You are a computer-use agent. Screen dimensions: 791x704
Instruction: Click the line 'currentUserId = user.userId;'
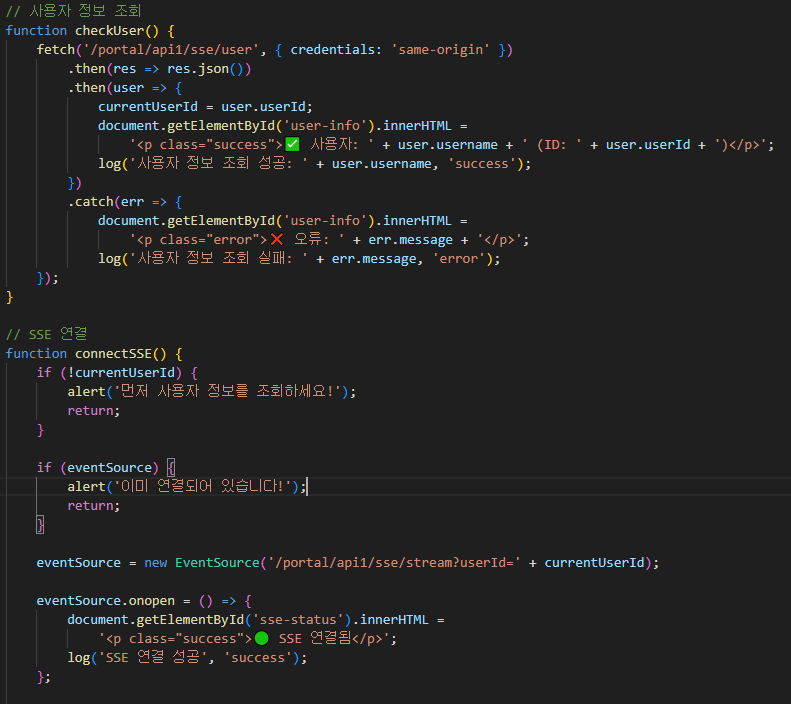(x=205, y=107)
